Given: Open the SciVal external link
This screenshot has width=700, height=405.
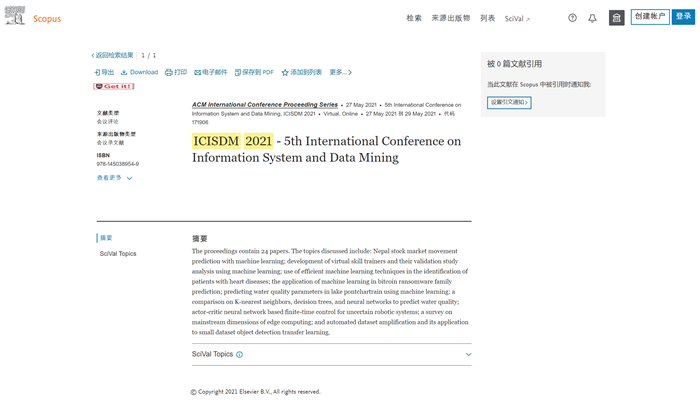Looking at the screenshot, I should pyautogui.click(x=517, y=19).
